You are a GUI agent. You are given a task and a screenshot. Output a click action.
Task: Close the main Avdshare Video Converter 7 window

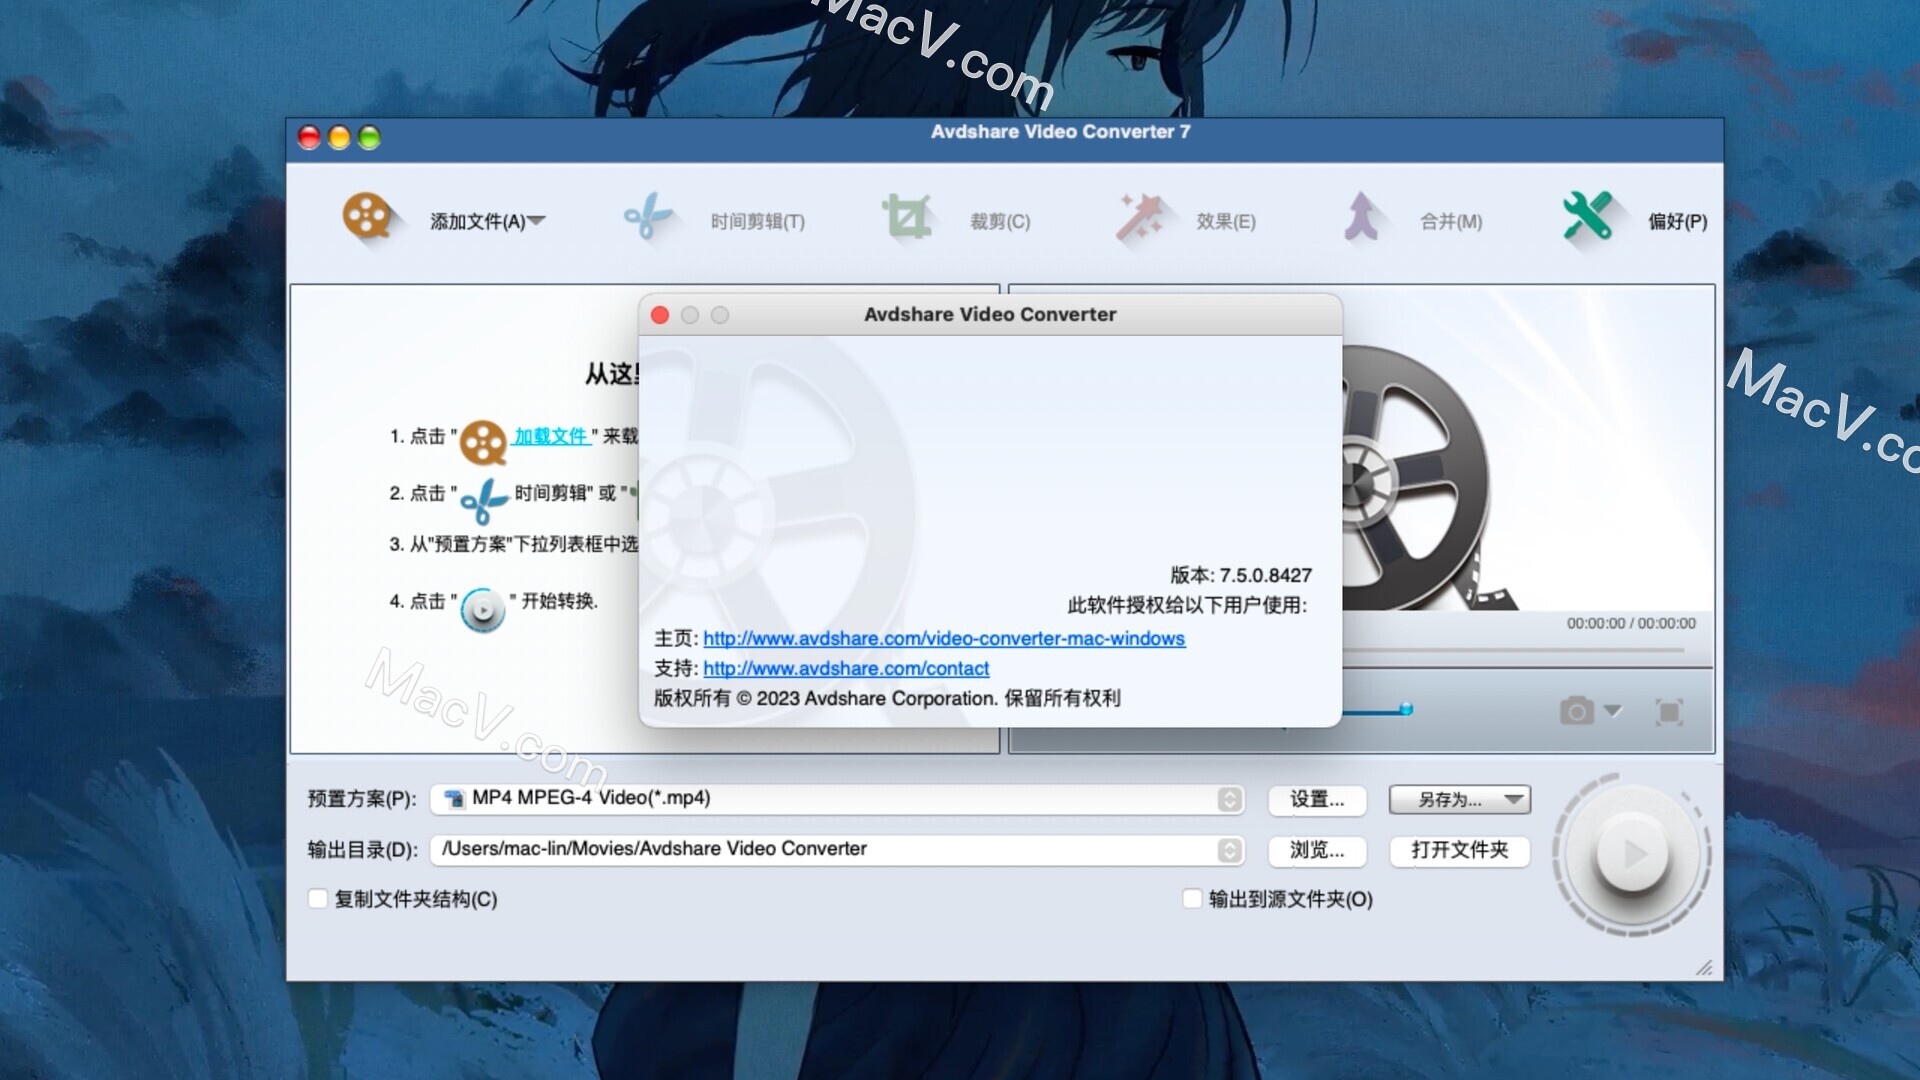click(310, 137)
